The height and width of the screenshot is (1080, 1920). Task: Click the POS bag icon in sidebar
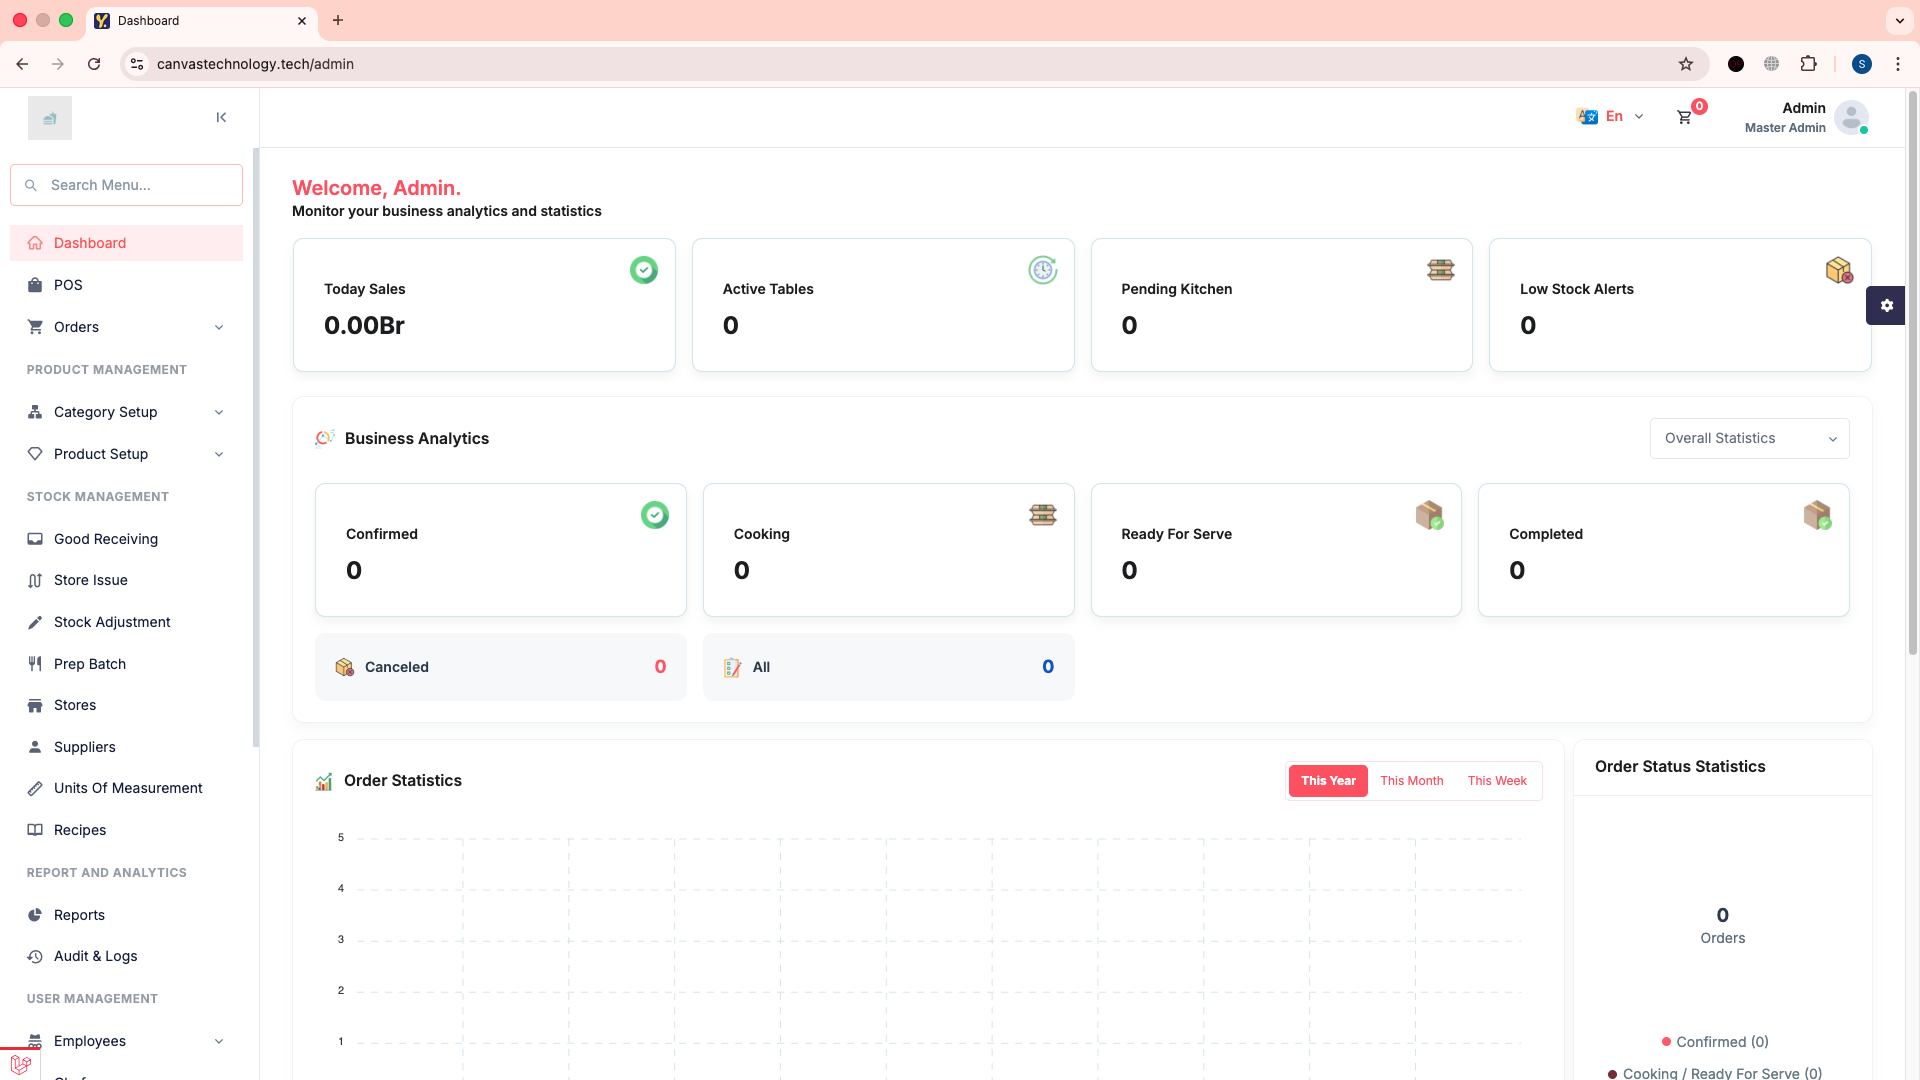point(35,285)
